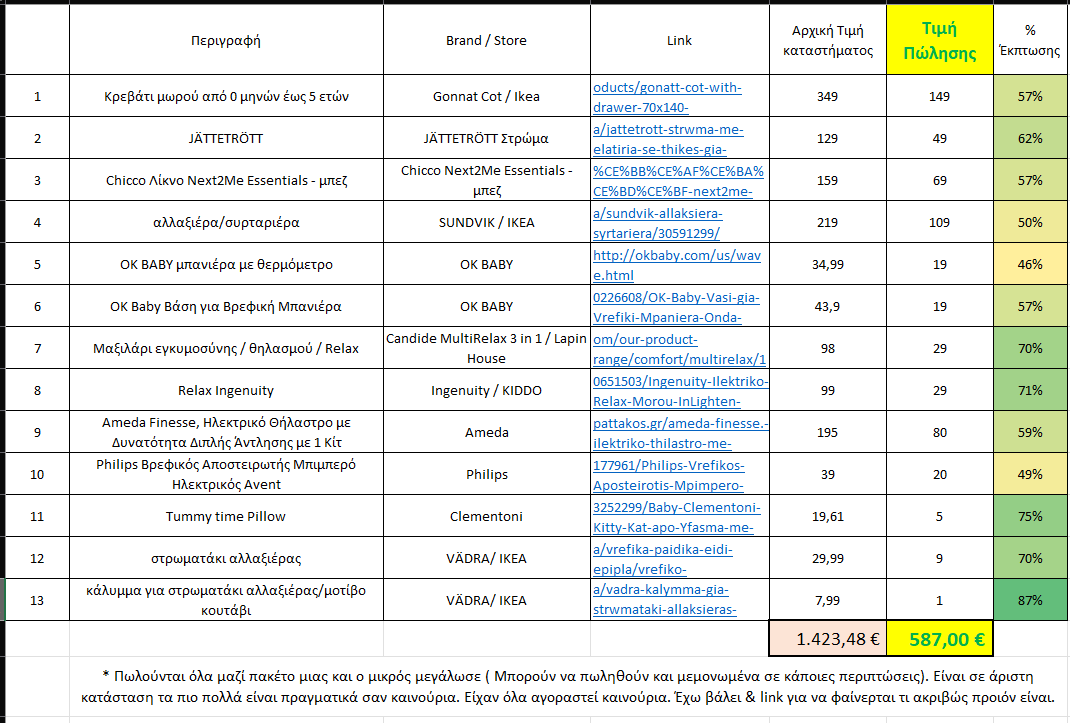Click the 'JÄTTETRÖTT Στρώμα' brand cell
The image size is (1070, 723).
tap(487, 139)
